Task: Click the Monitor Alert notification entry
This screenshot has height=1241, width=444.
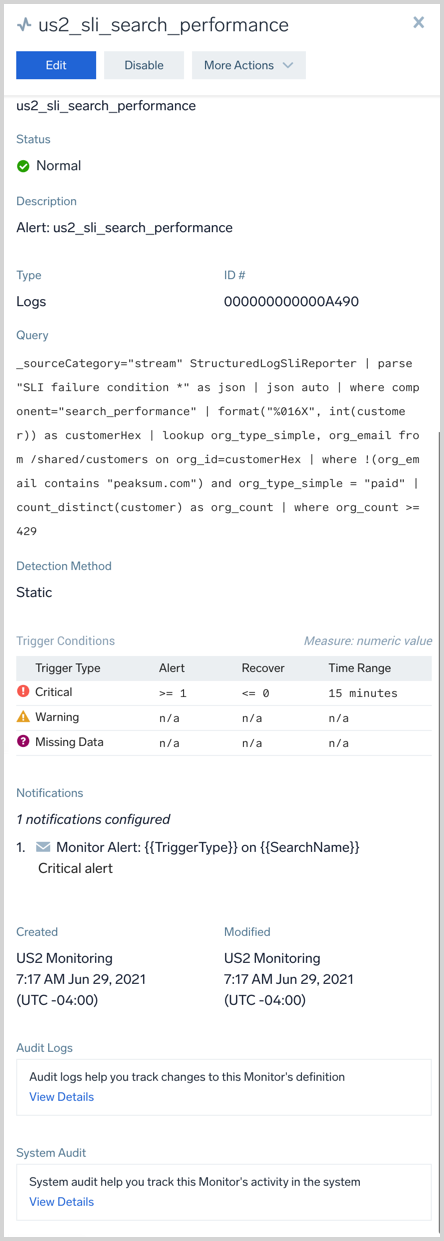Action: (197, 857)
